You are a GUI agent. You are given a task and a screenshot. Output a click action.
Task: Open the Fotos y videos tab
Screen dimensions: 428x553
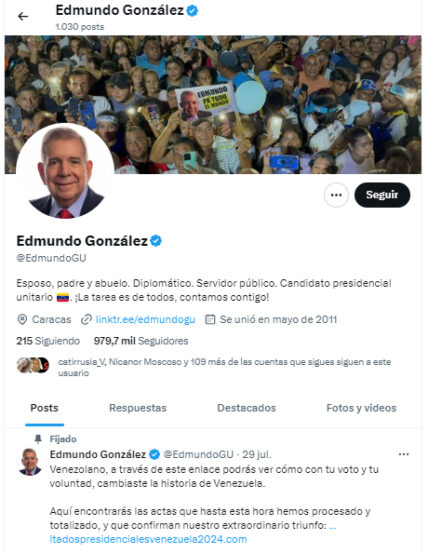[361, 408]
